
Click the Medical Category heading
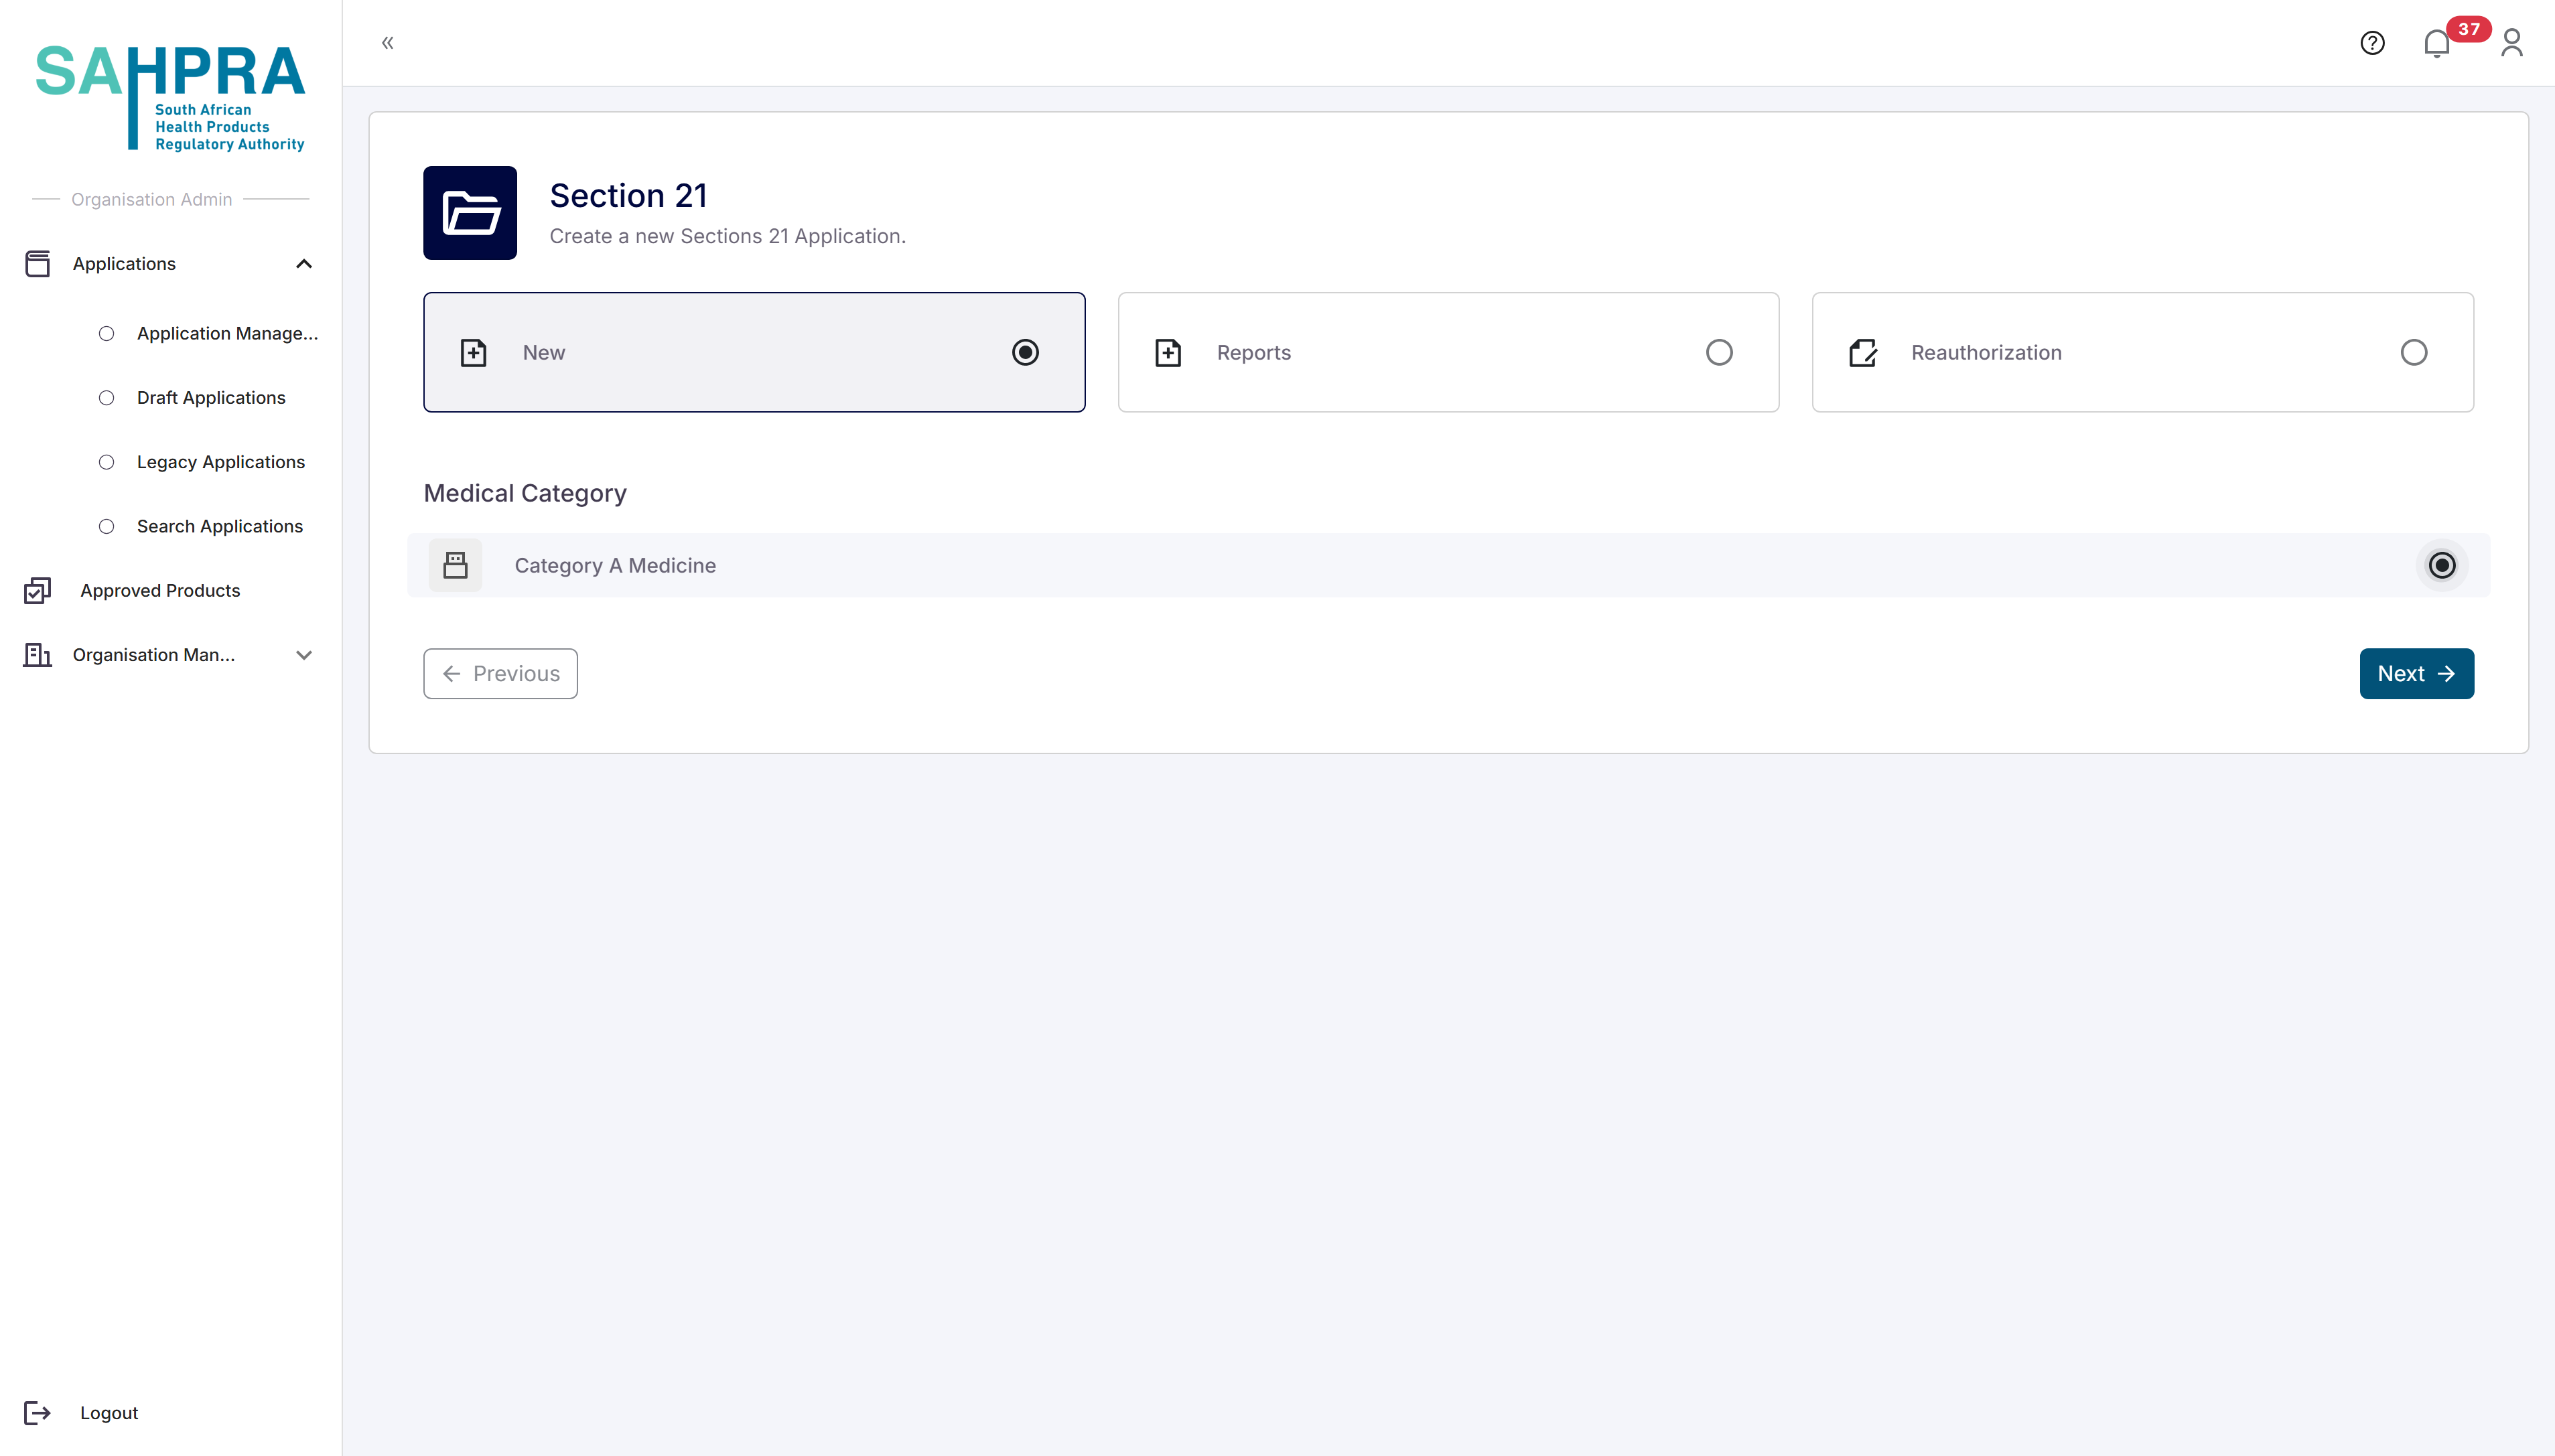pyautogui.click(x=525, y=493)
